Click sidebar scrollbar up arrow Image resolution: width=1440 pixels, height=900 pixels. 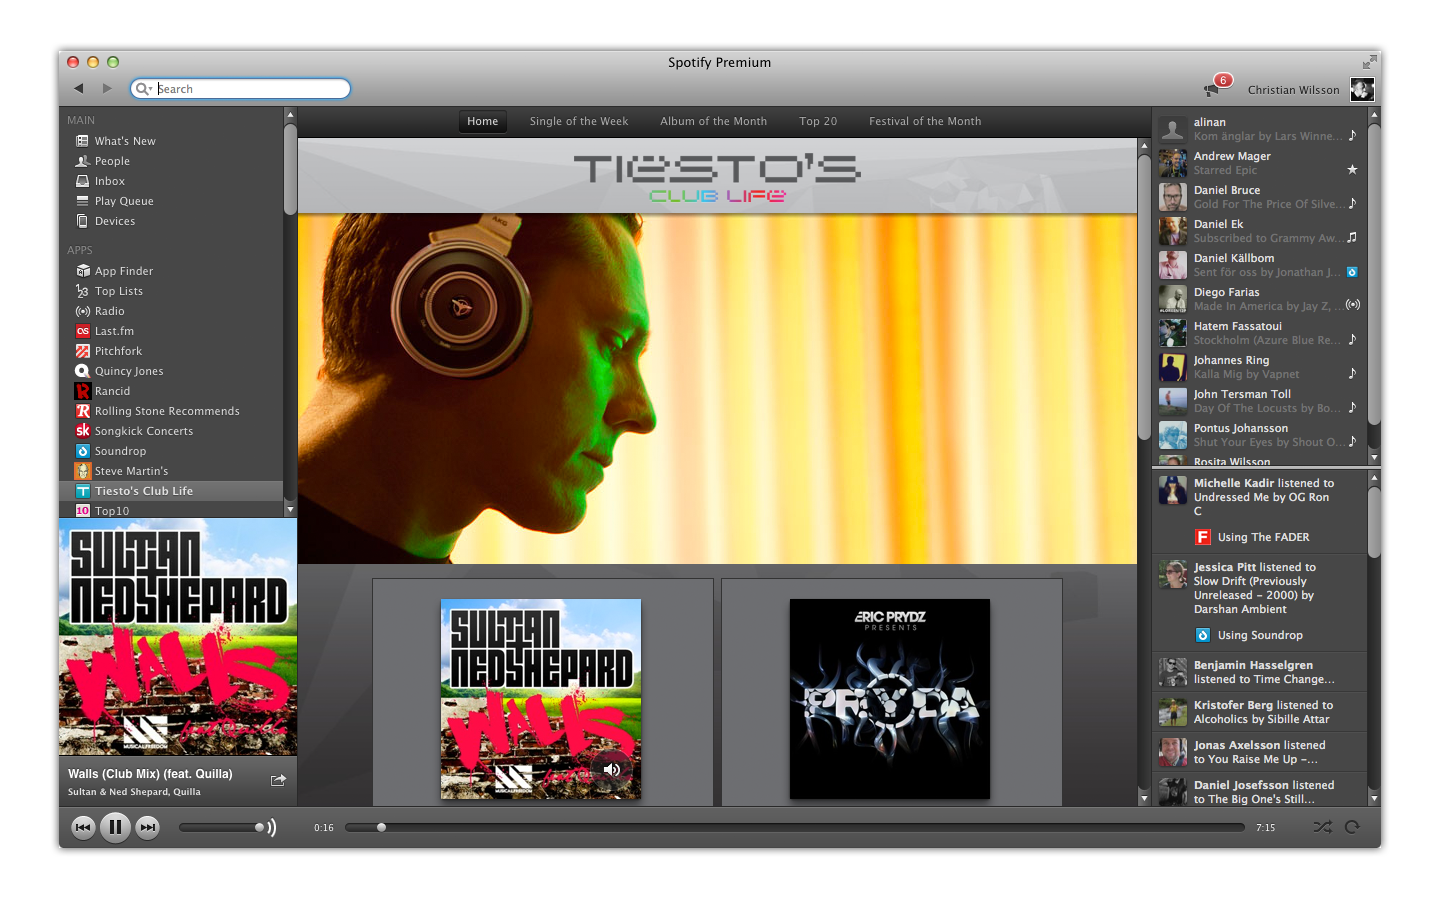290,115
